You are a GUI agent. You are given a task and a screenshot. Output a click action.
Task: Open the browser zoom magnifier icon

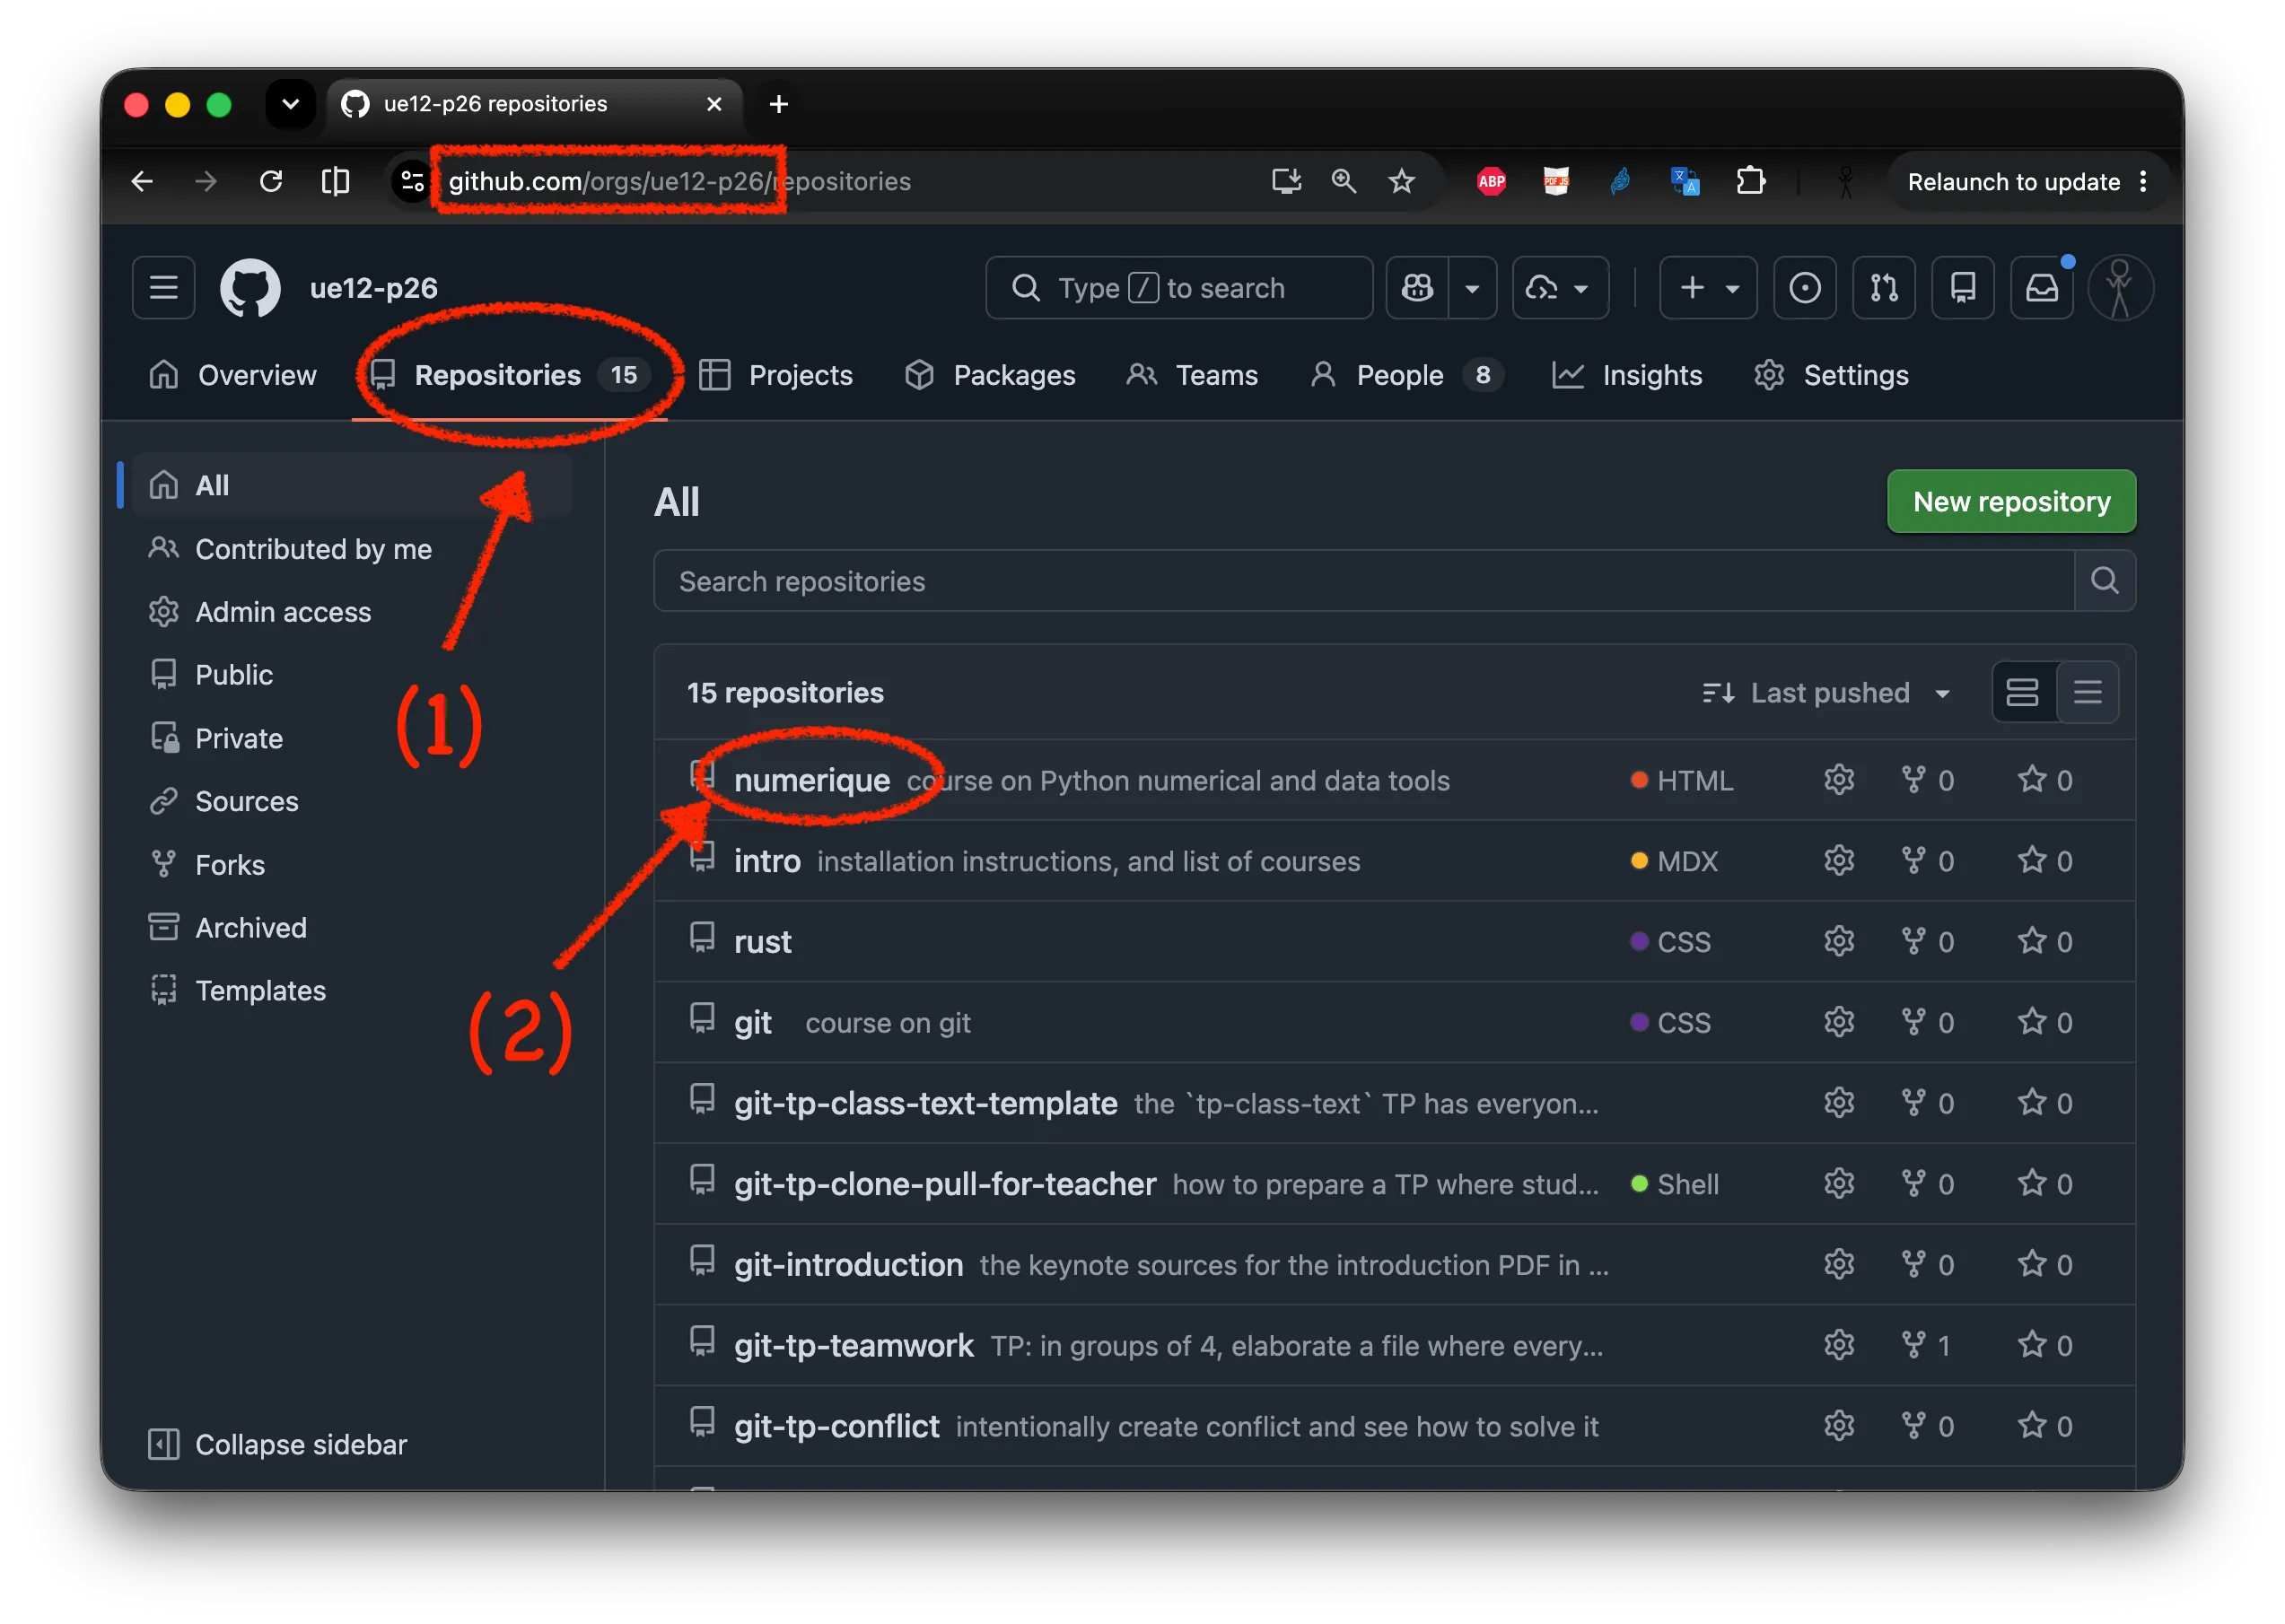coord(1343,181)
